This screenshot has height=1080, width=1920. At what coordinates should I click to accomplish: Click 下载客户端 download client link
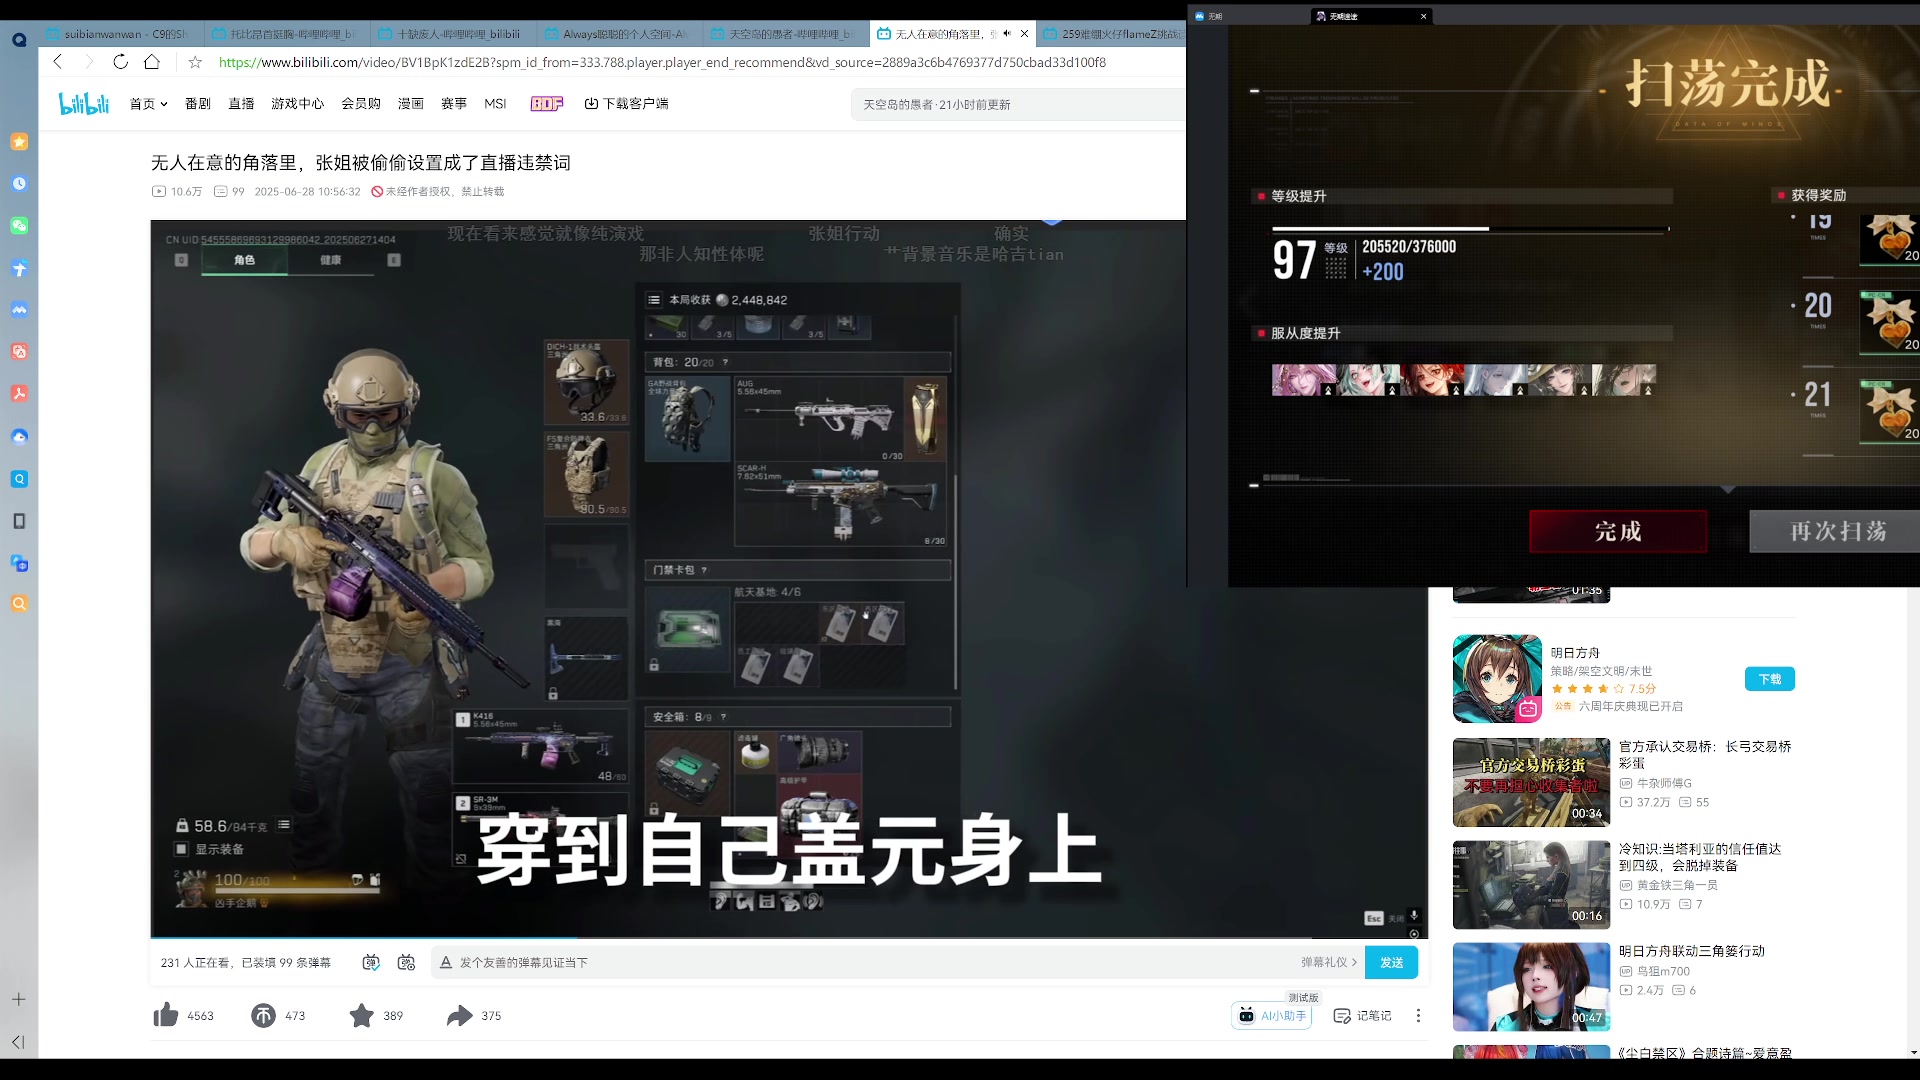(626, 103)
